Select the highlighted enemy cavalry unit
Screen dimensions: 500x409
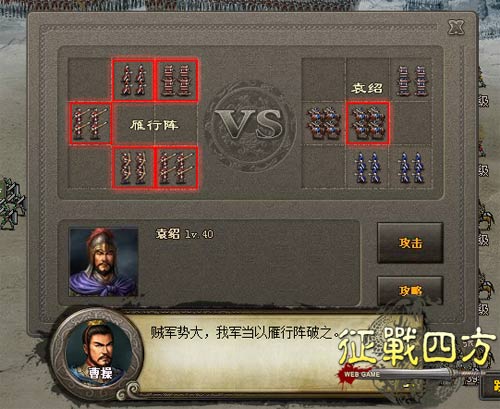(x=368, y=123)
